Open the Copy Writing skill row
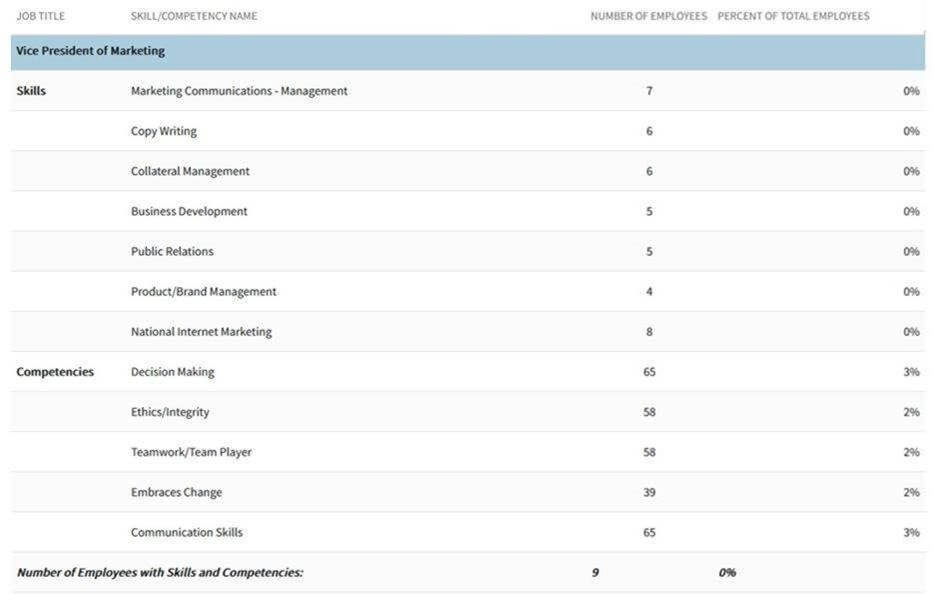The height and width of the screenshot is (594, 934). (x=164, y=131)
